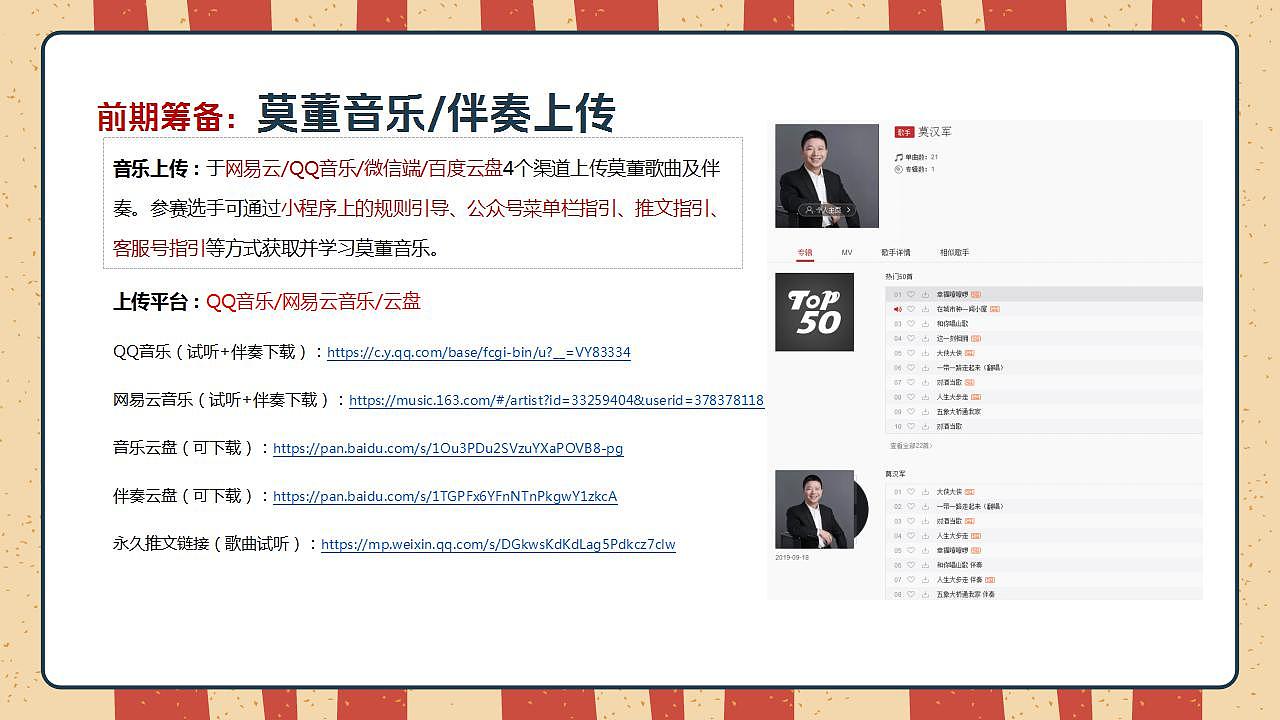1280x720 pixels.
Task: Select 人生大步走 in Top 50 row 08
Action: click(x=953, y=397)
